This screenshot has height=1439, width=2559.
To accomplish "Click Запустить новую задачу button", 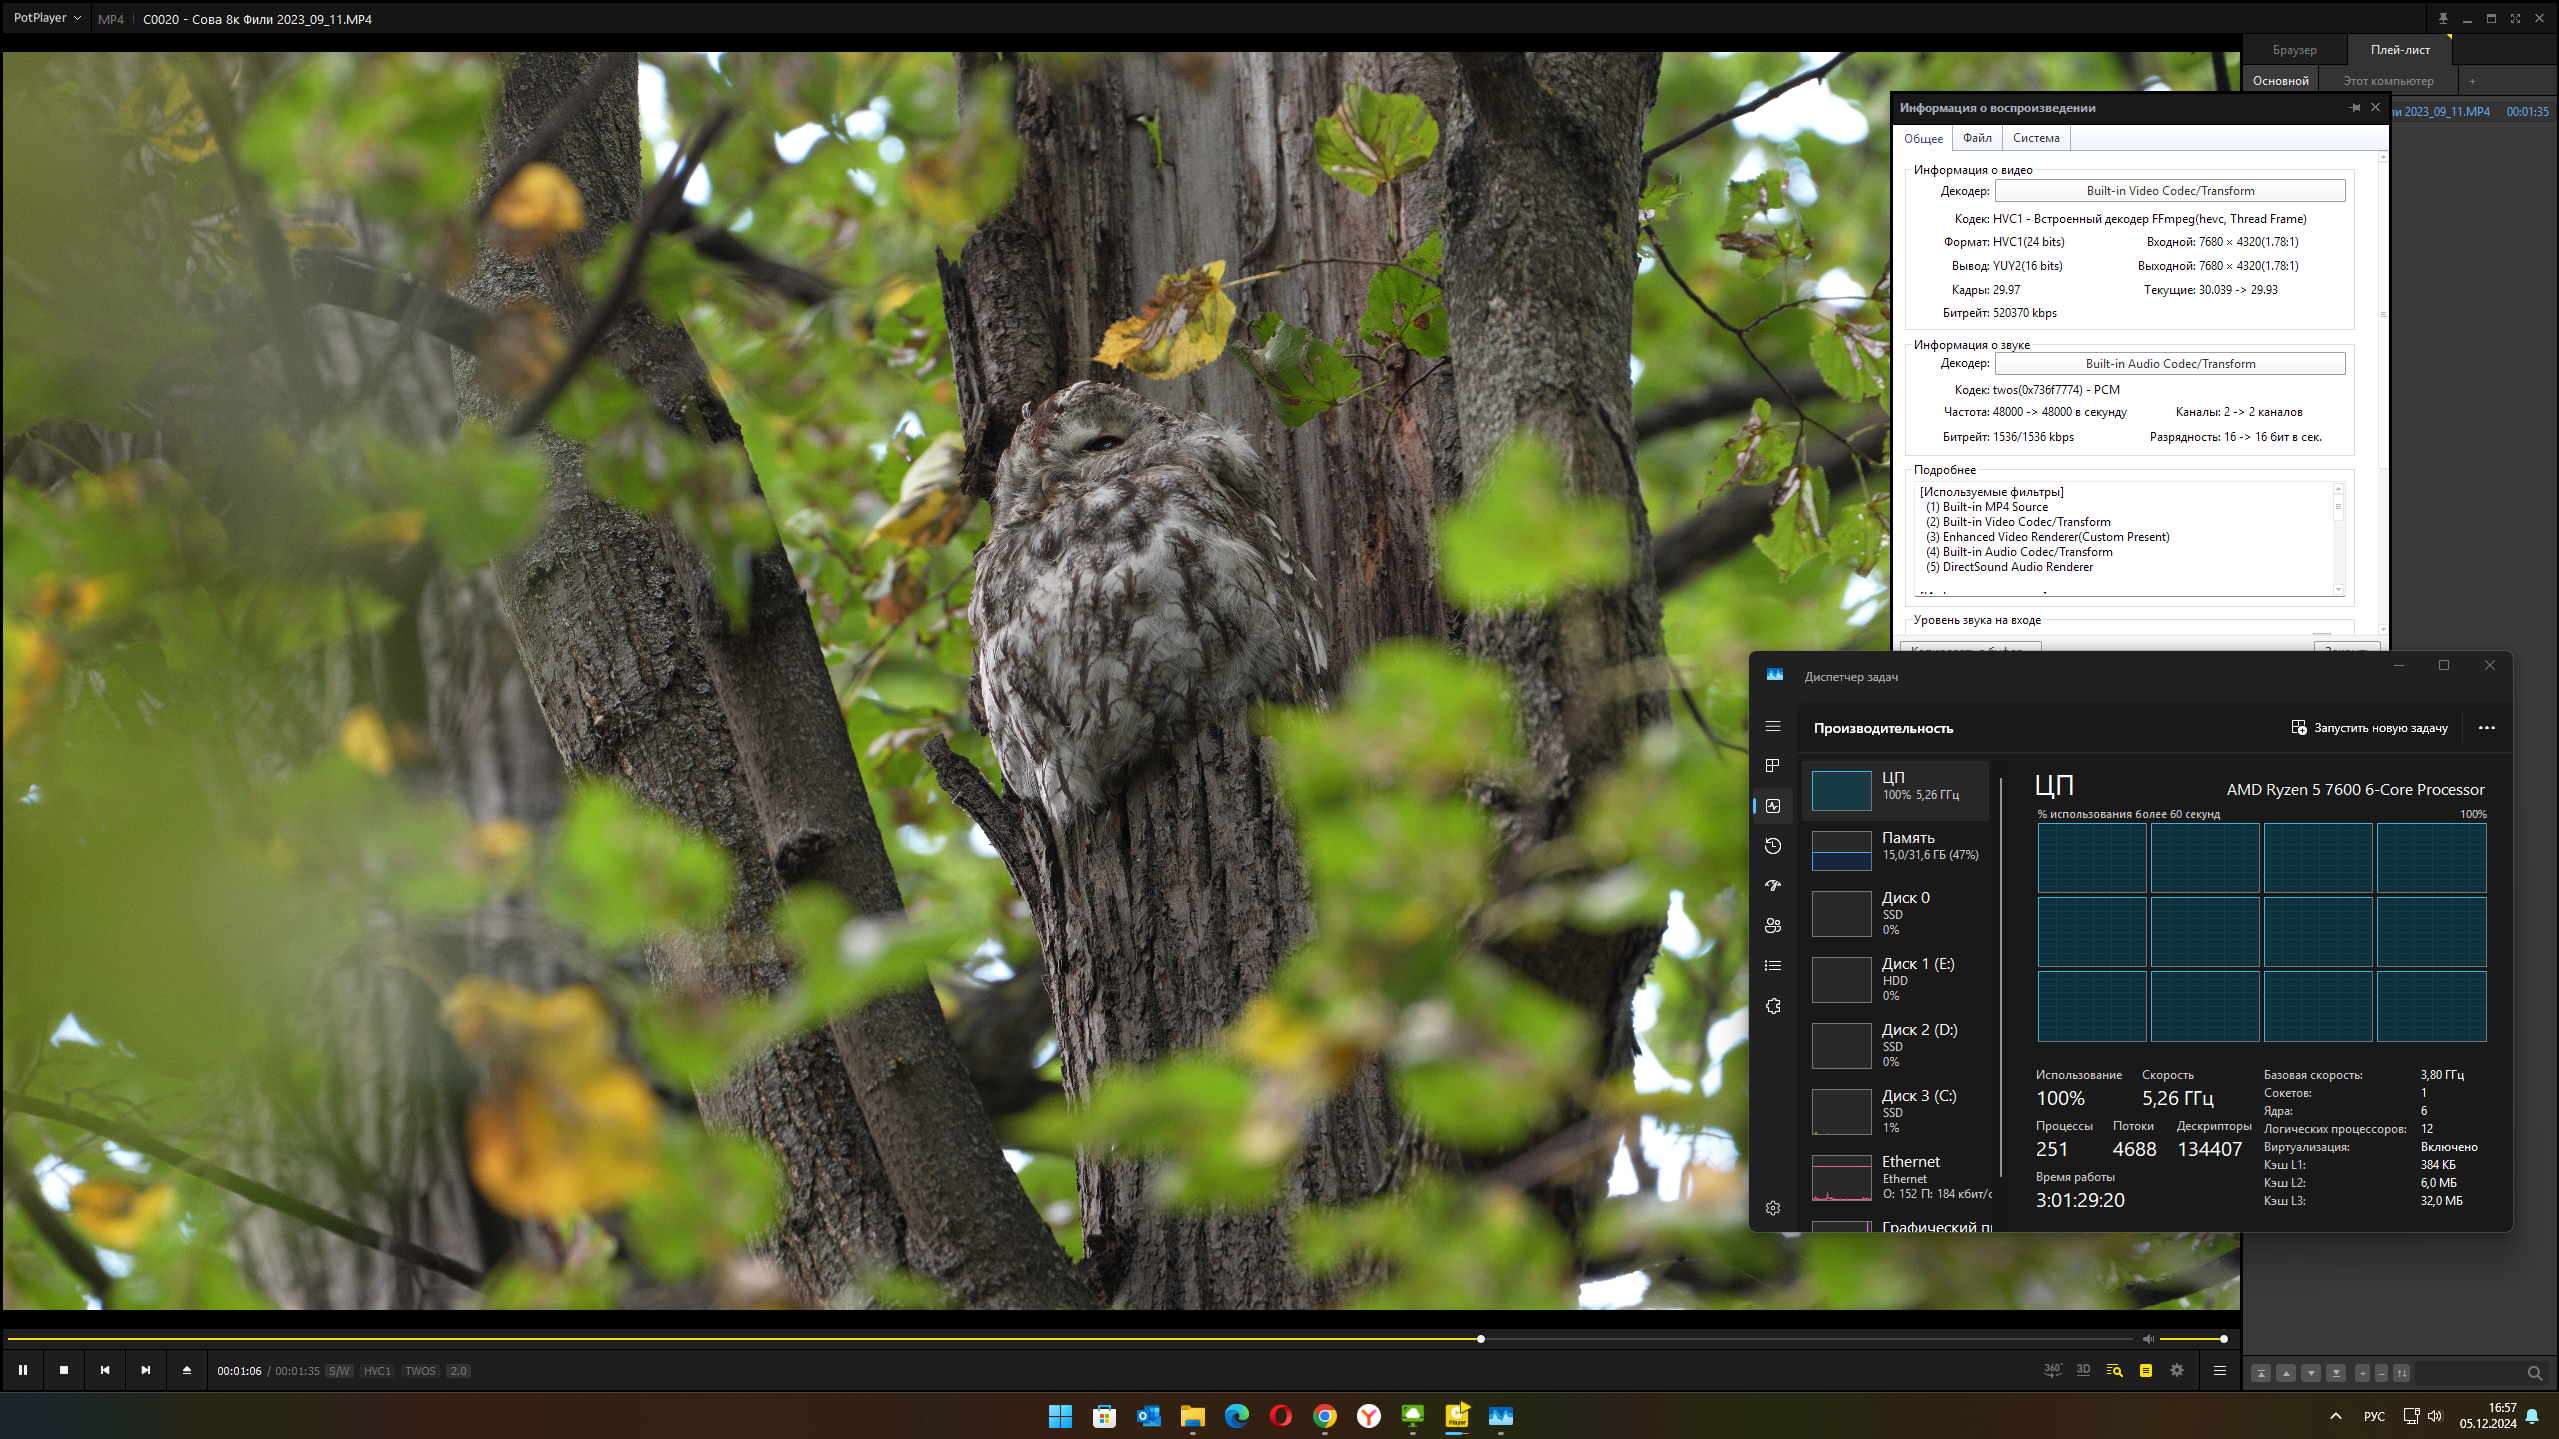I will (x=2369, y=728).
